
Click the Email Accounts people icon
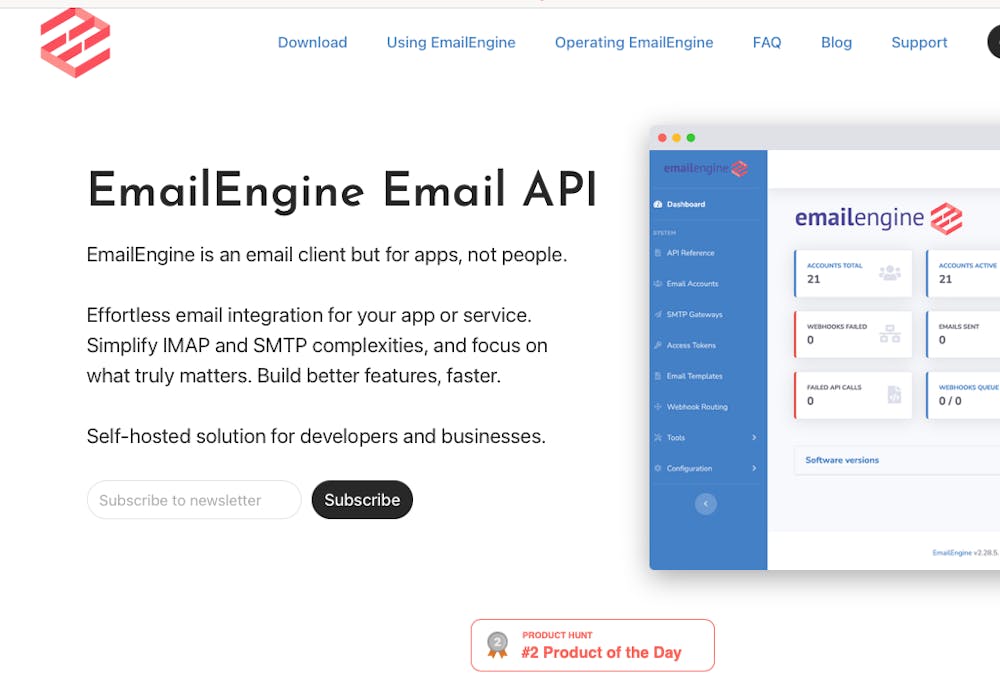pyautogui.click(x=658, y=283)
